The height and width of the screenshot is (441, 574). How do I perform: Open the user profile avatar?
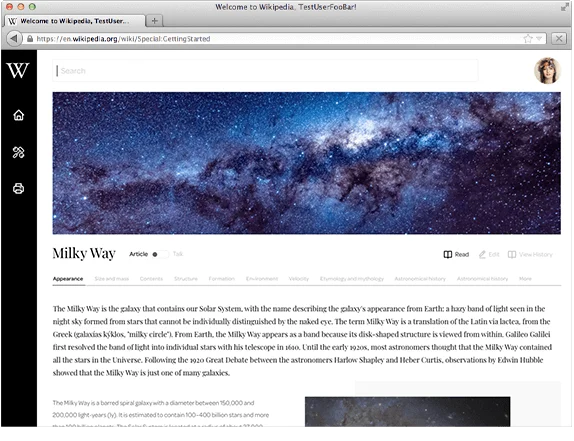547,71
